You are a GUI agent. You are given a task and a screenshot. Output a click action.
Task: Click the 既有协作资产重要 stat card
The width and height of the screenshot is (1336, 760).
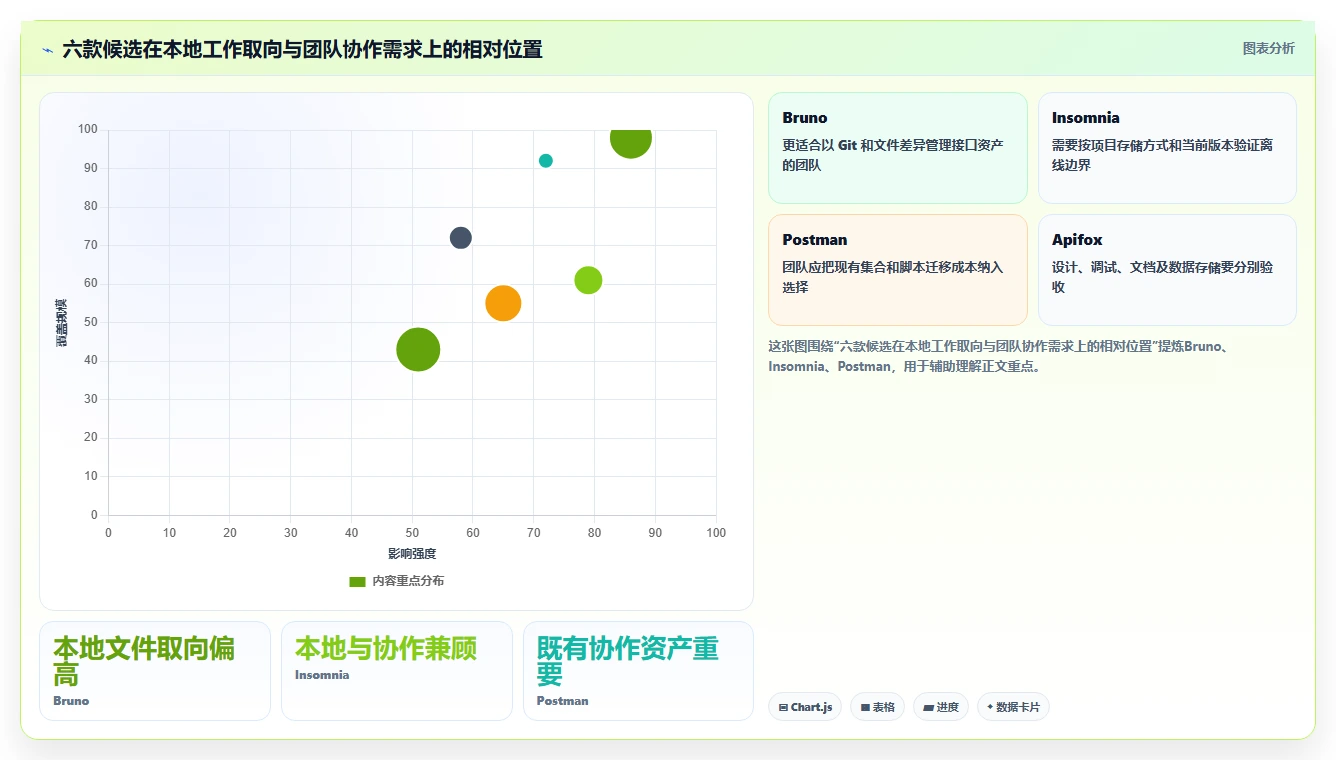point(638,671)
